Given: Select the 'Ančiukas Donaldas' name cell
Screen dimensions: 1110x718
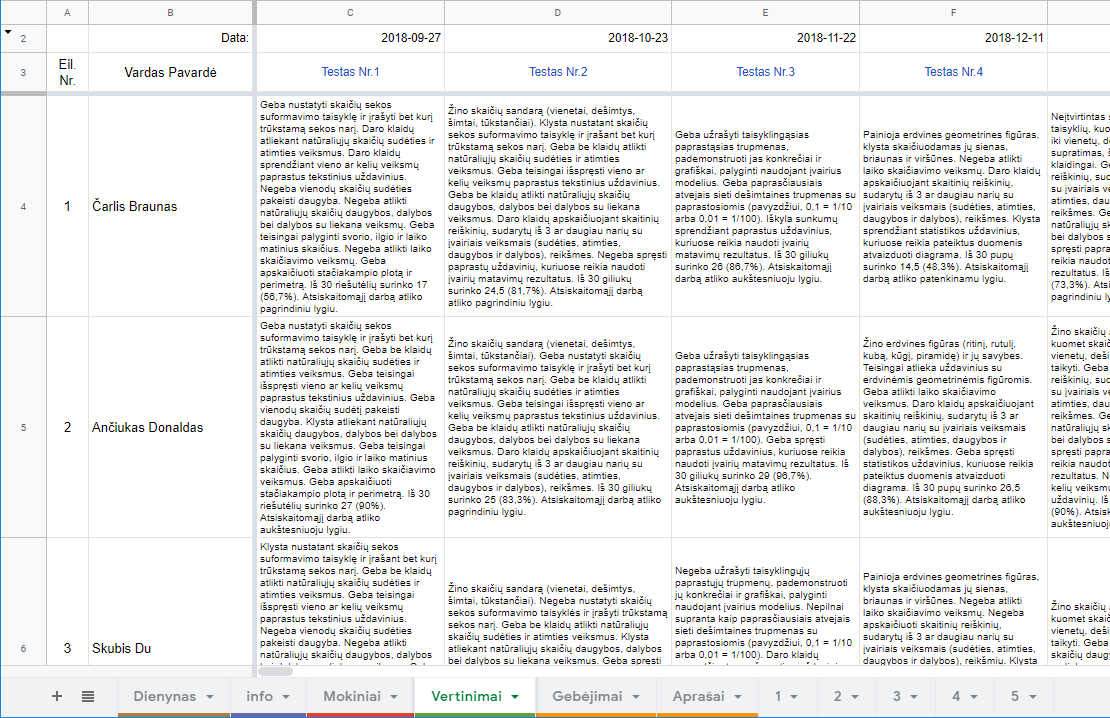Looking at the screenshot, I should (x=171, y=428).
